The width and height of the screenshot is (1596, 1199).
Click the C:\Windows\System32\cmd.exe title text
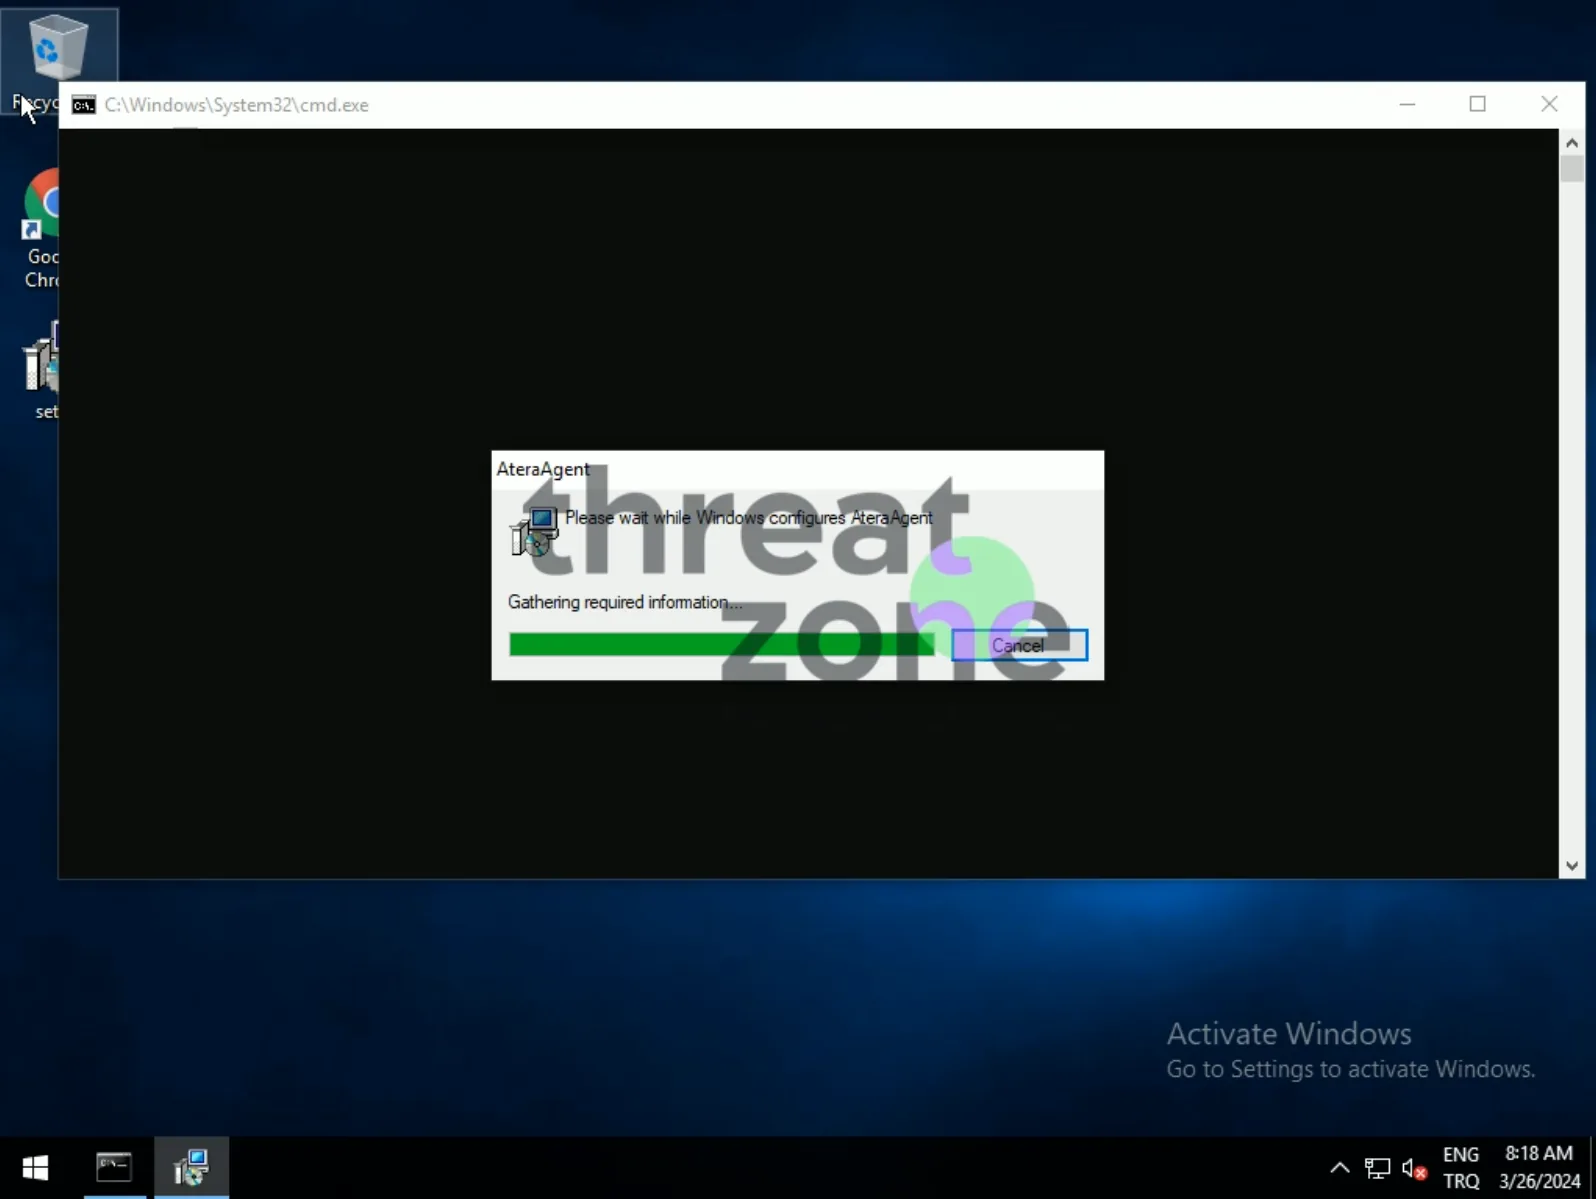[237, 105]
